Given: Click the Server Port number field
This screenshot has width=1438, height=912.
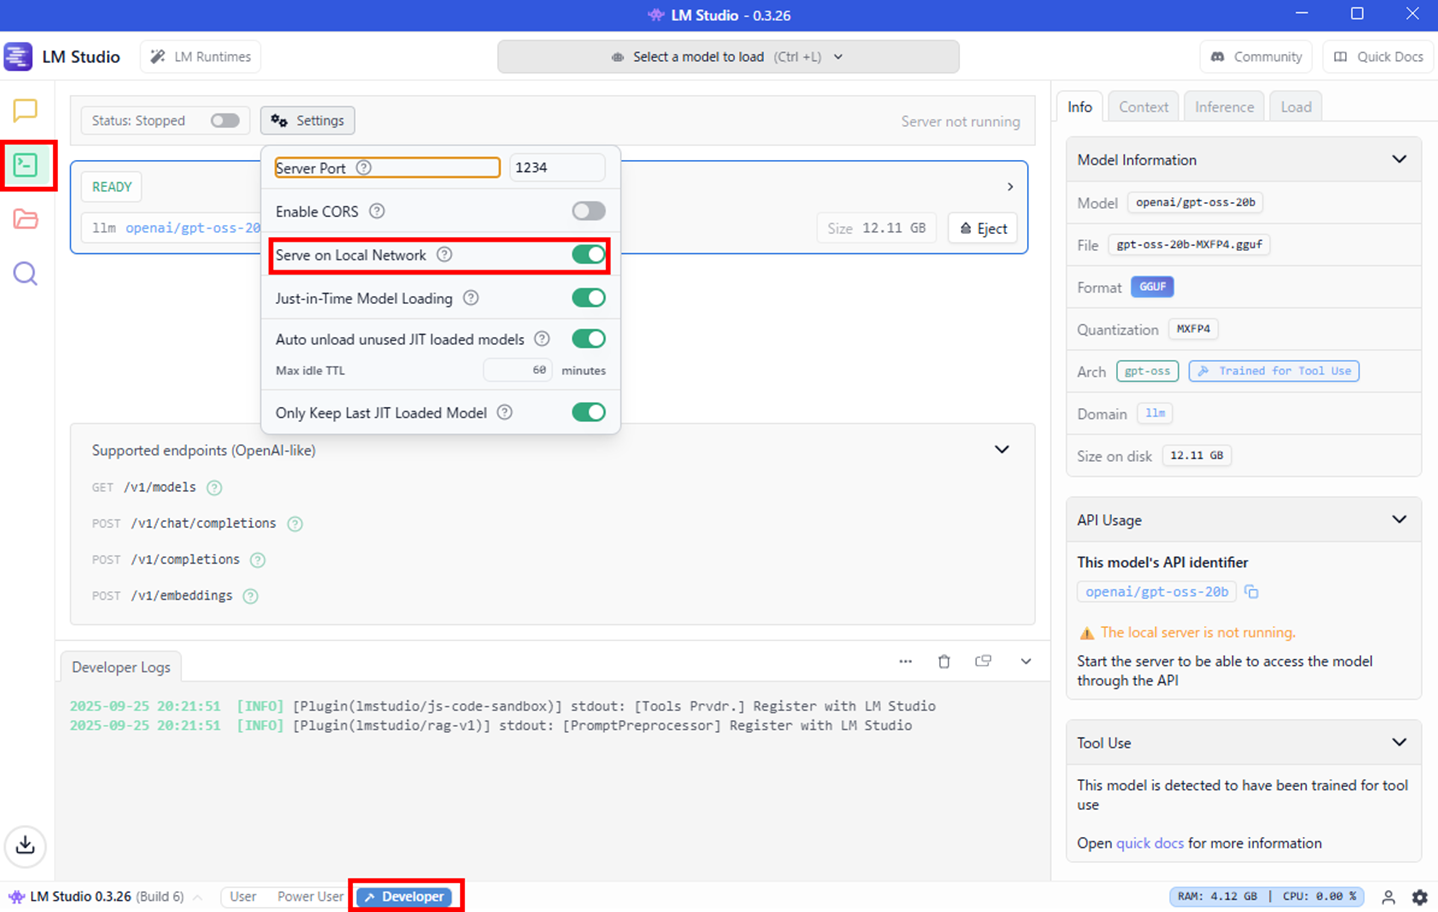Looking at the screenshot, I should pyautogui.click(x=556, y=168).
